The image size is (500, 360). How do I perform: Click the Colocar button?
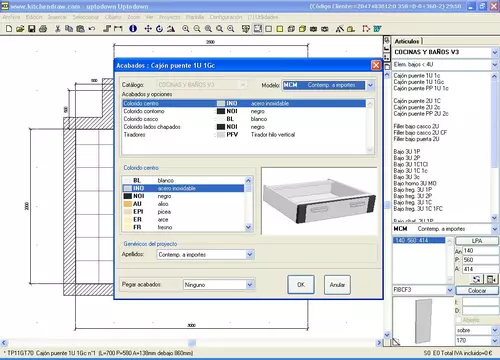click(477, 290)
